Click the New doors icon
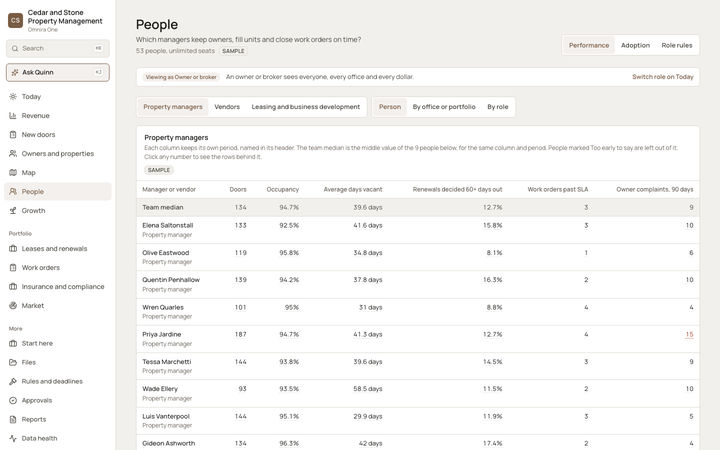The image size is (720, 450). (x=13, y=135)
